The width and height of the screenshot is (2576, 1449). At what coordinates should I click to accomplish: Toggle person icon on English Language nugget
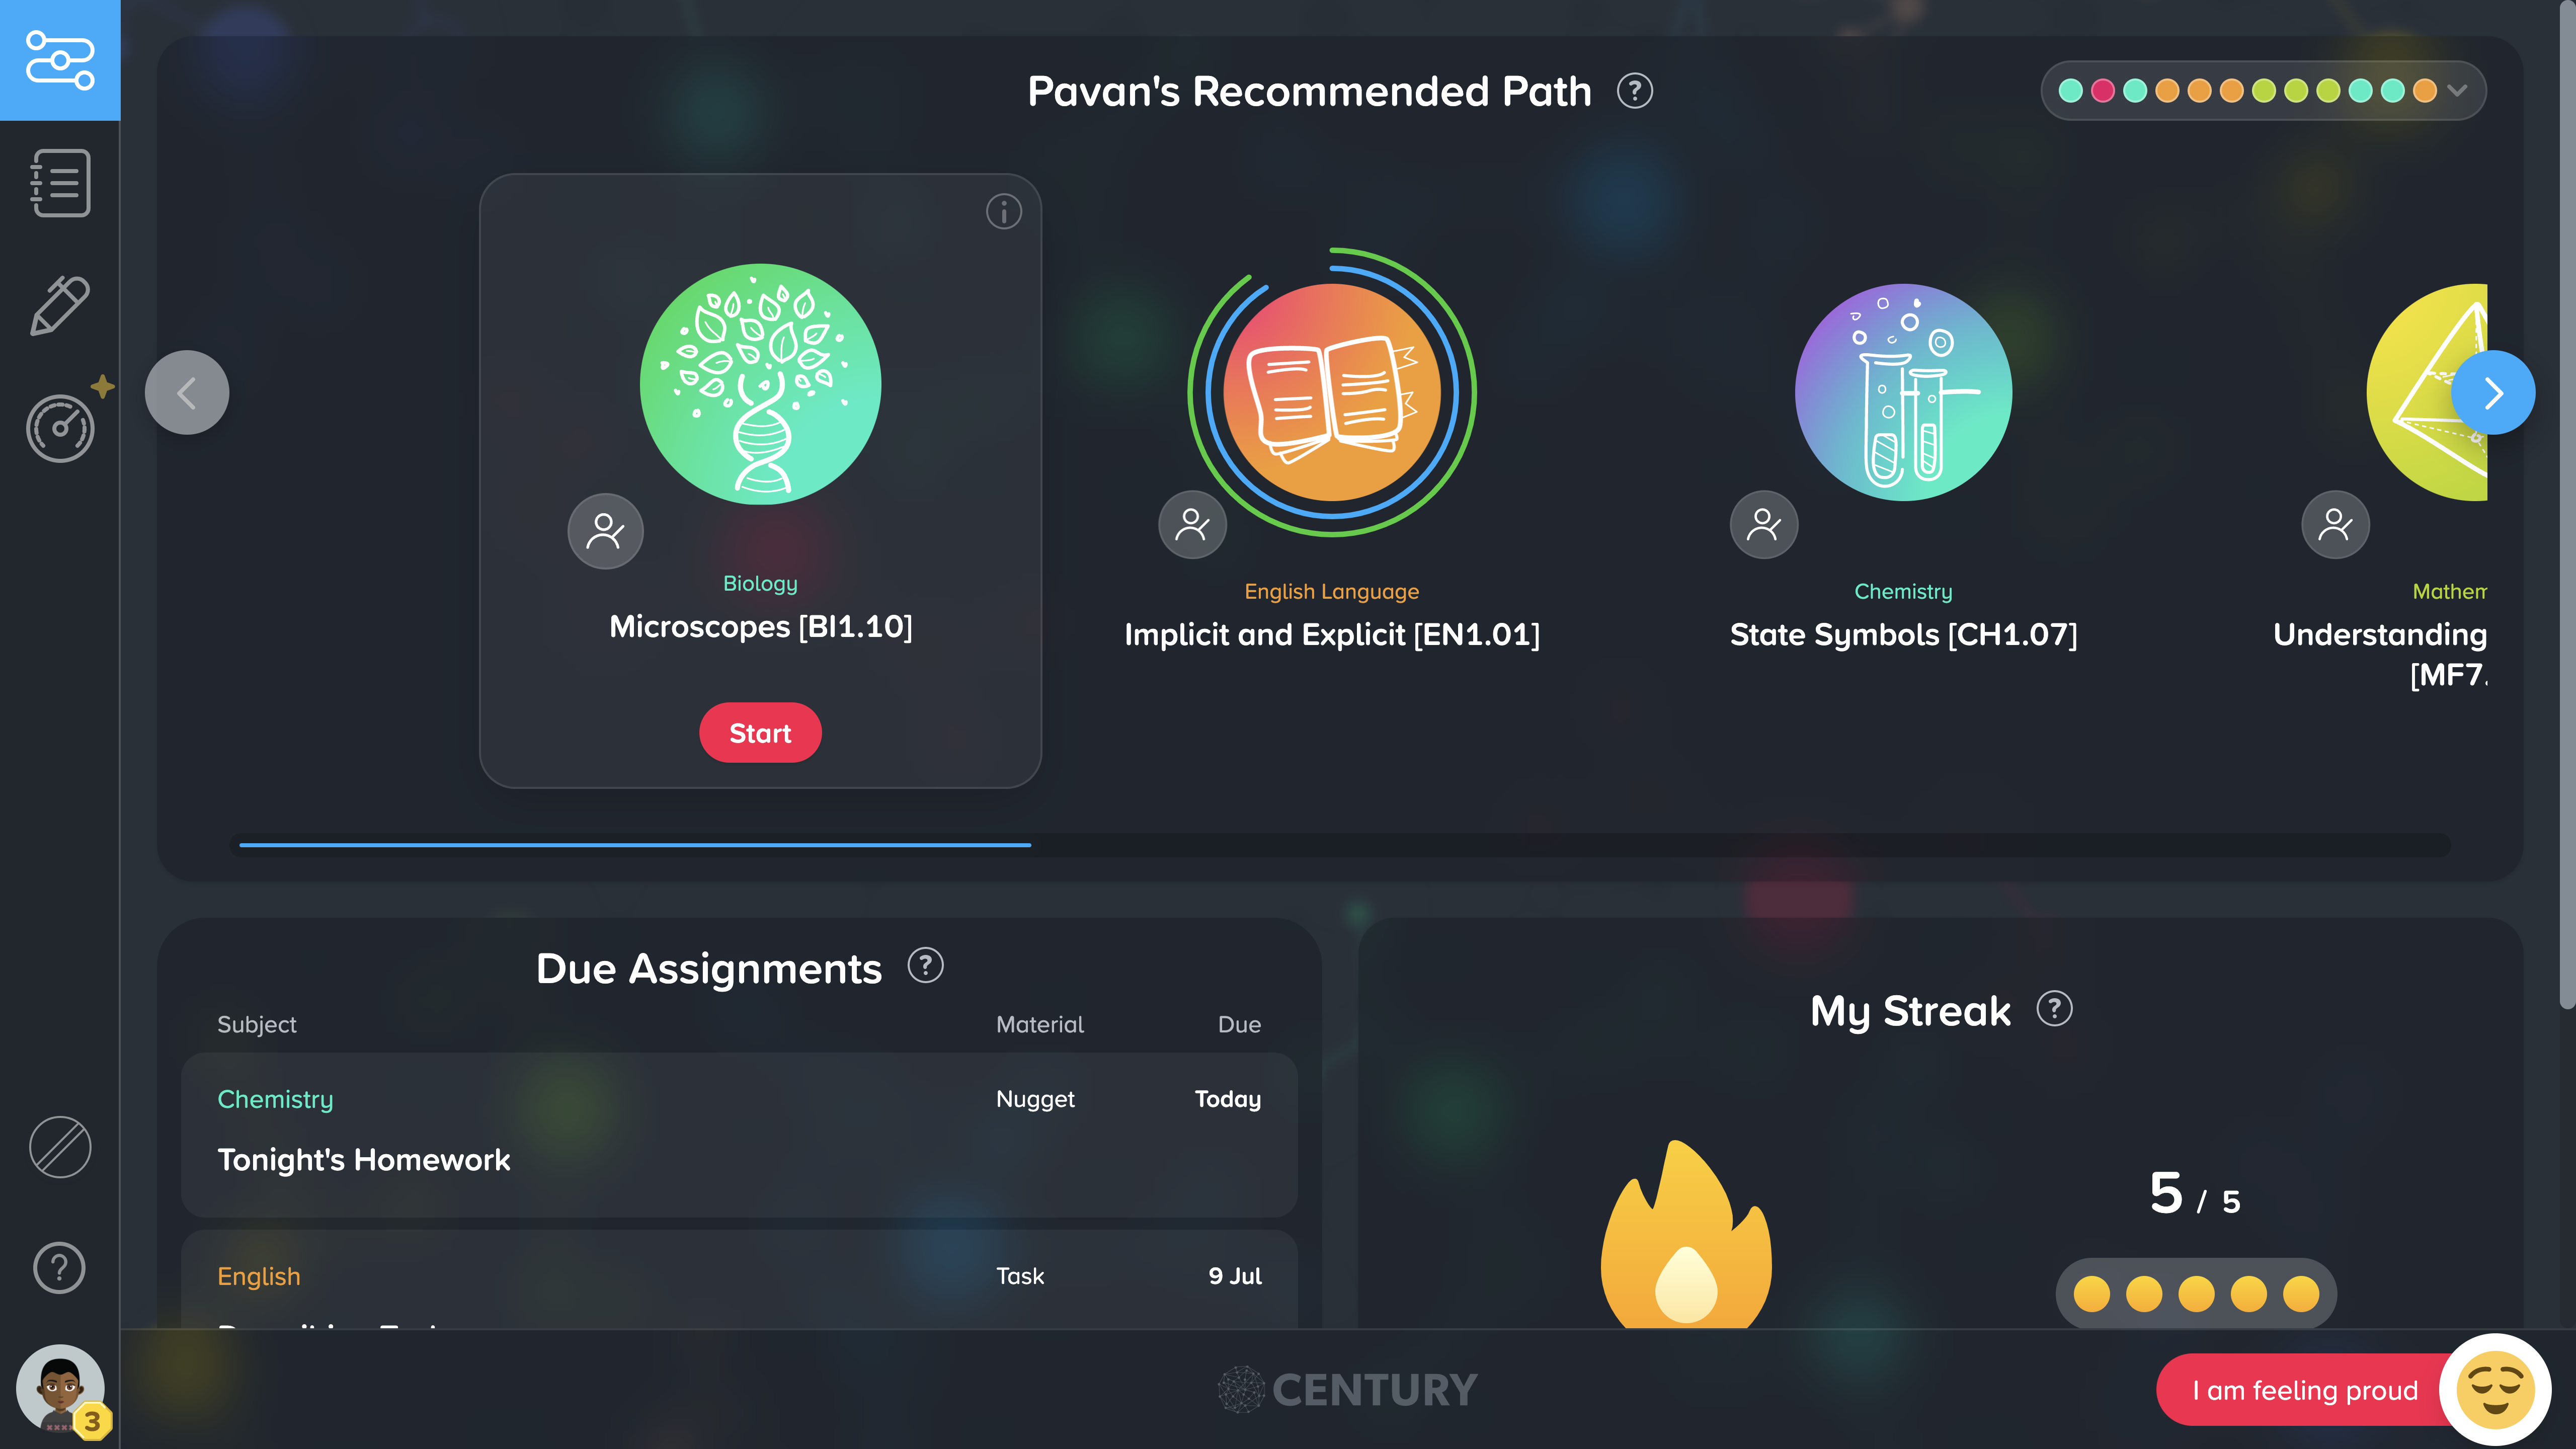[x=1192, y=524]
